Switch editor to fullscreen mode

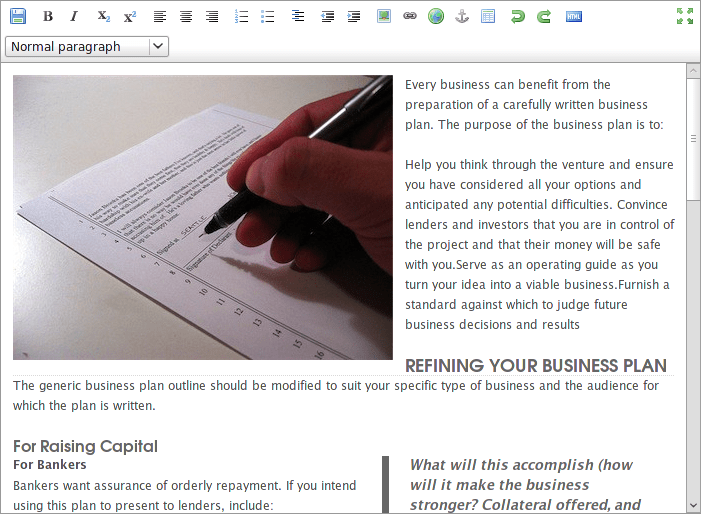pyautogui.click(x=685, y=16)
